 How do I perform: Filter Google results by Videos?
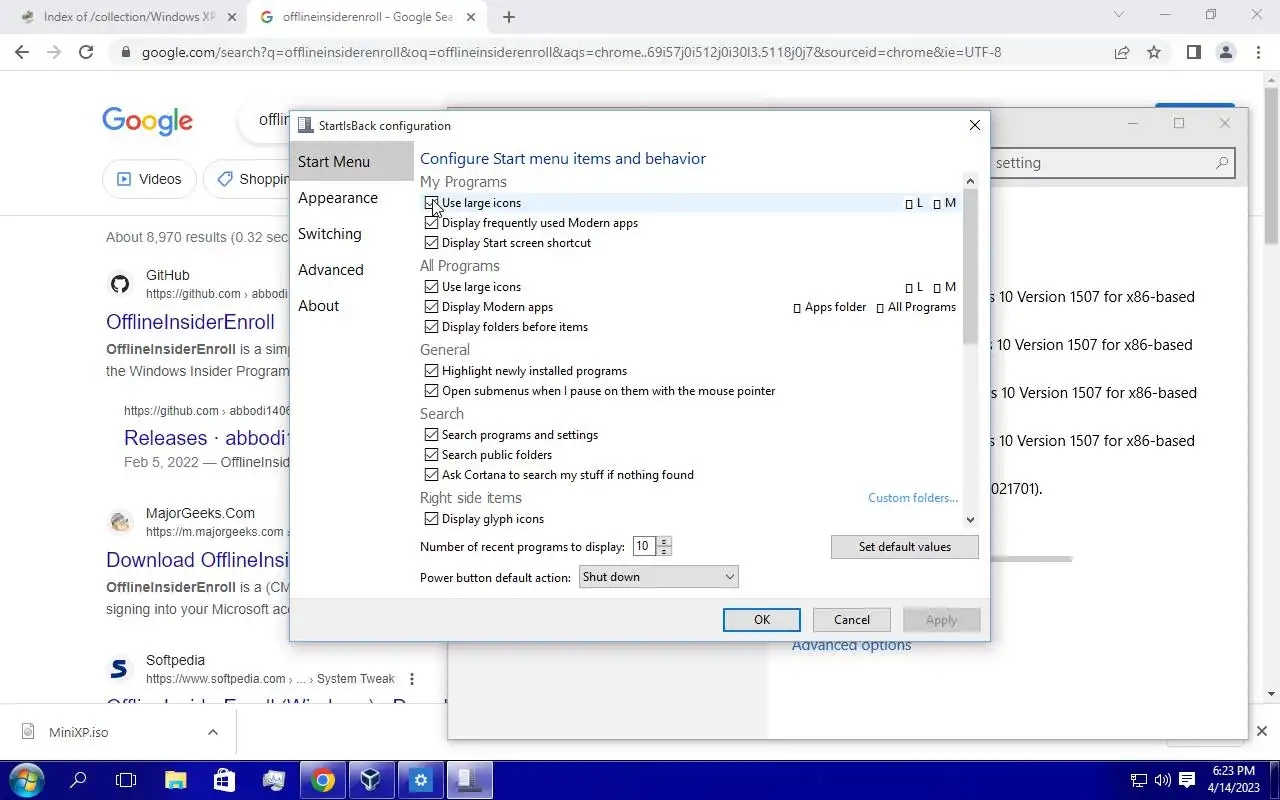[150, 179]
